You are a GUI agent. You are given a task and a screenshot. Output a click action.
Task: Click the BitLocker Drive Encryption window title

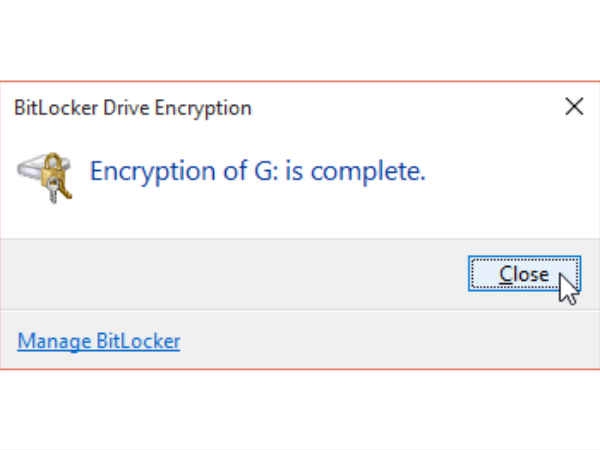[133, 108]
